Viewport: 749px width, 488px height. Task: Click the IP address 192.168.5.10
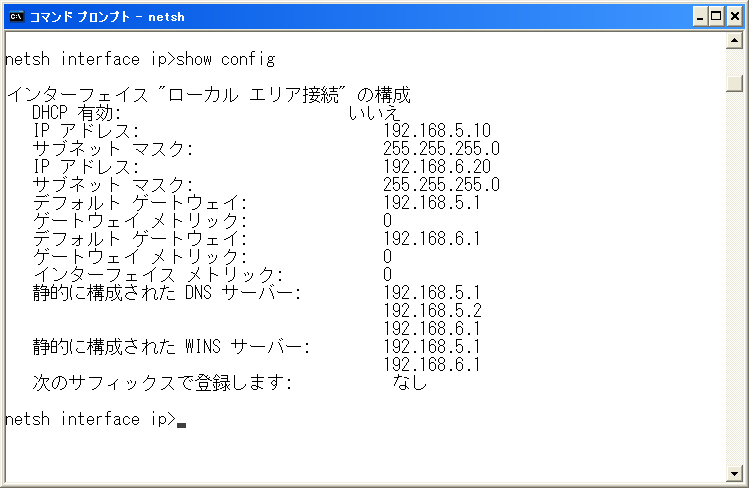[x=437, y=130]
